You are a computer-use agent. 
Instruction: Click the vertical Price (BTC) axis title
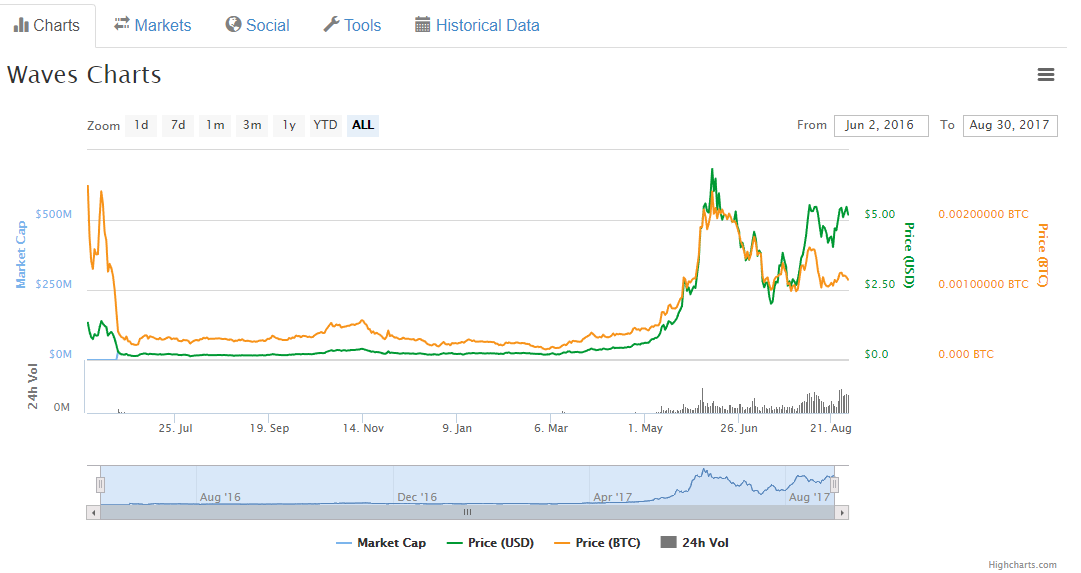pyautogui.click(x=1042, y=255)
